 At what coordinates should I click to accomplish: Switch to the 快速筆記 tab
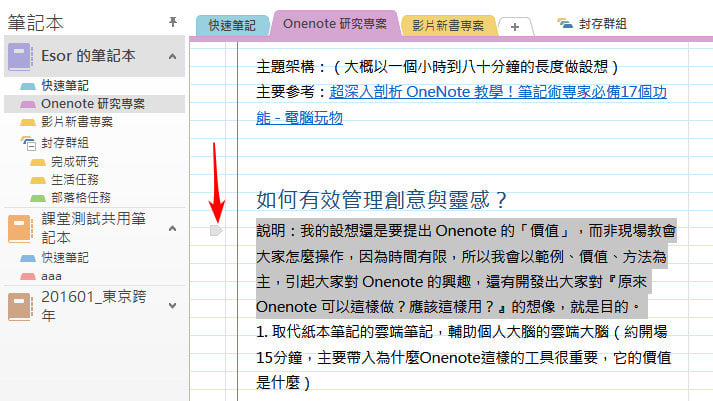(232, 25)
